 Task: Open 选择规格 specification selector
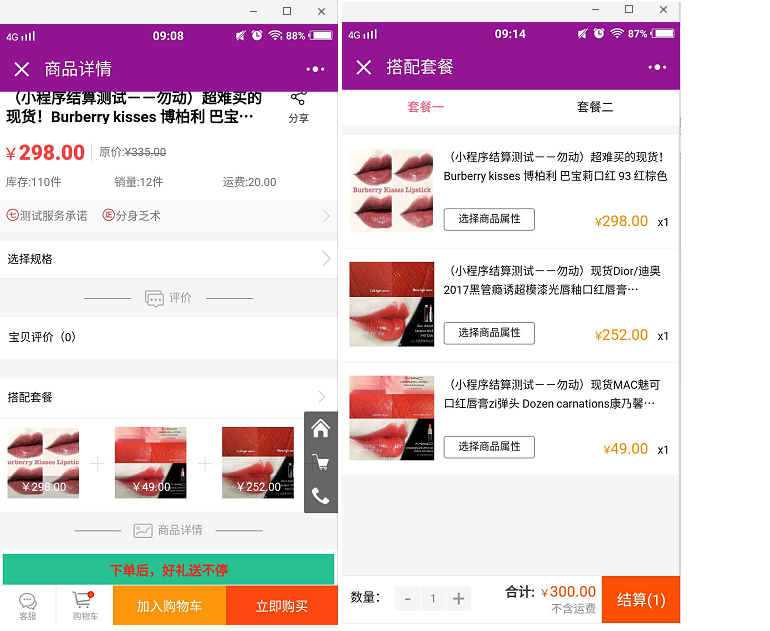point(168,259)
